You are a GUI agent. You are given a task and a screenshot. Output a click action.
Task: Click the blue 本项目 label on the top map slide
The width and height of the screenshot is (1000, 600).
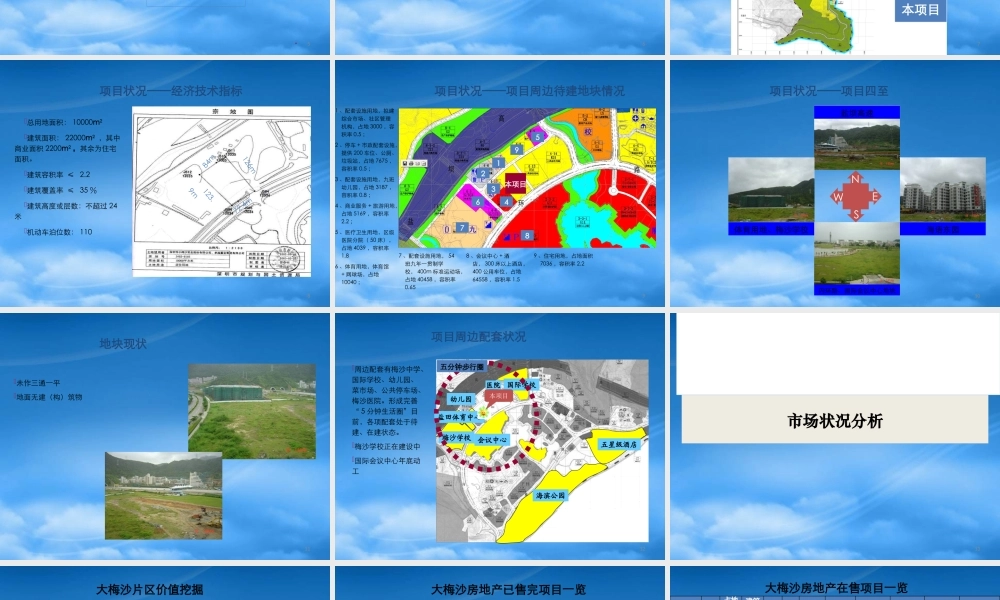click(920, 10)
